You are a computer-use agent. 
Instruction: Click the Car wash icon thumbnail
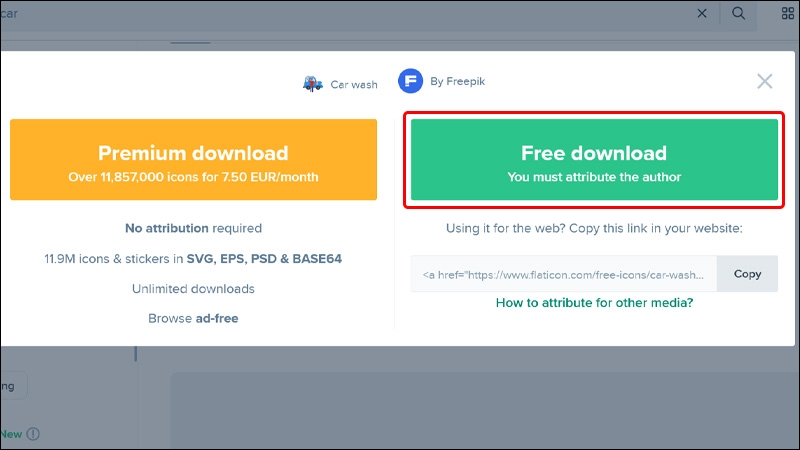point(313,84)
